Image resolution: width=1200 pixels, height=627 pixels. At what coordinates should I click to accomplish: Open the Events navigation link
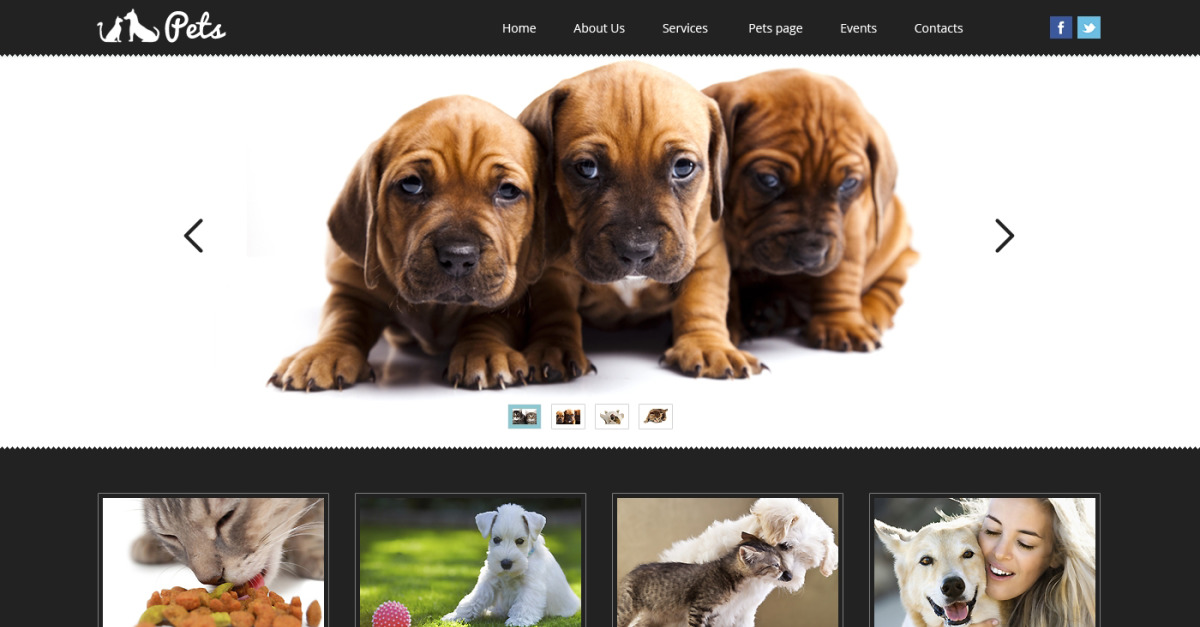click(858, 28)
